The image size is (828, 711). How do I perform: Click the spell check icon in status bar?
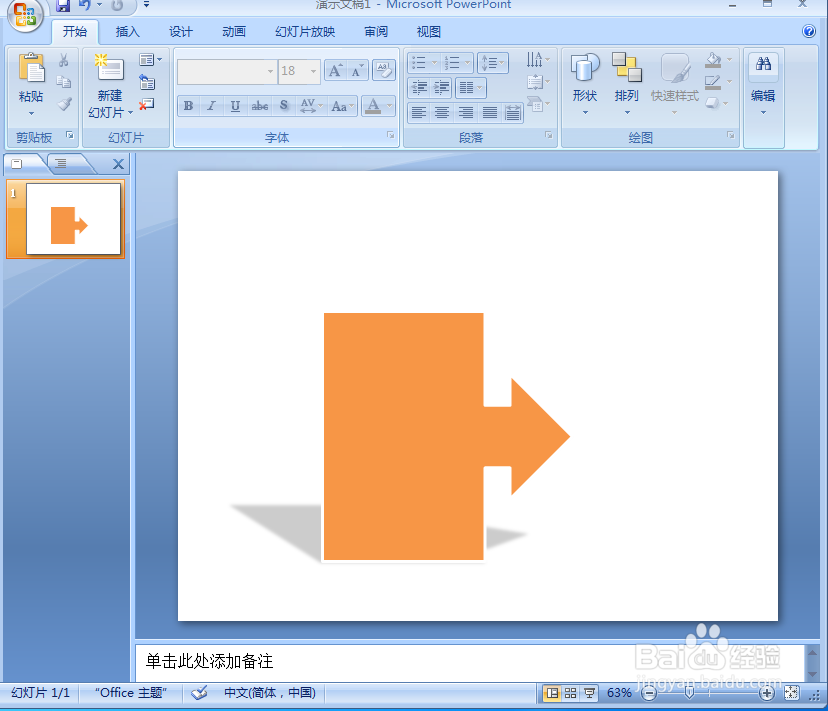click(x=199, y=693)
